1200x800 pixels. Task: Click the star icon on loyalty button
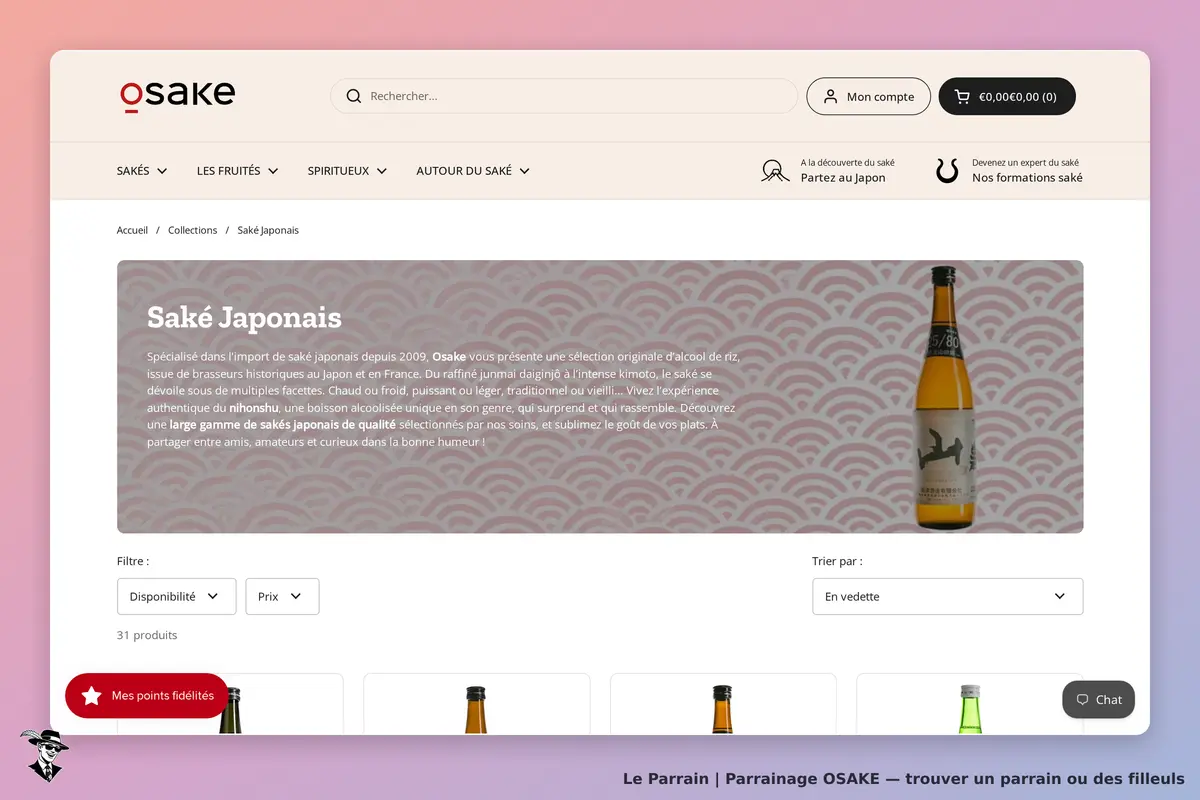[x=91, y=695]
